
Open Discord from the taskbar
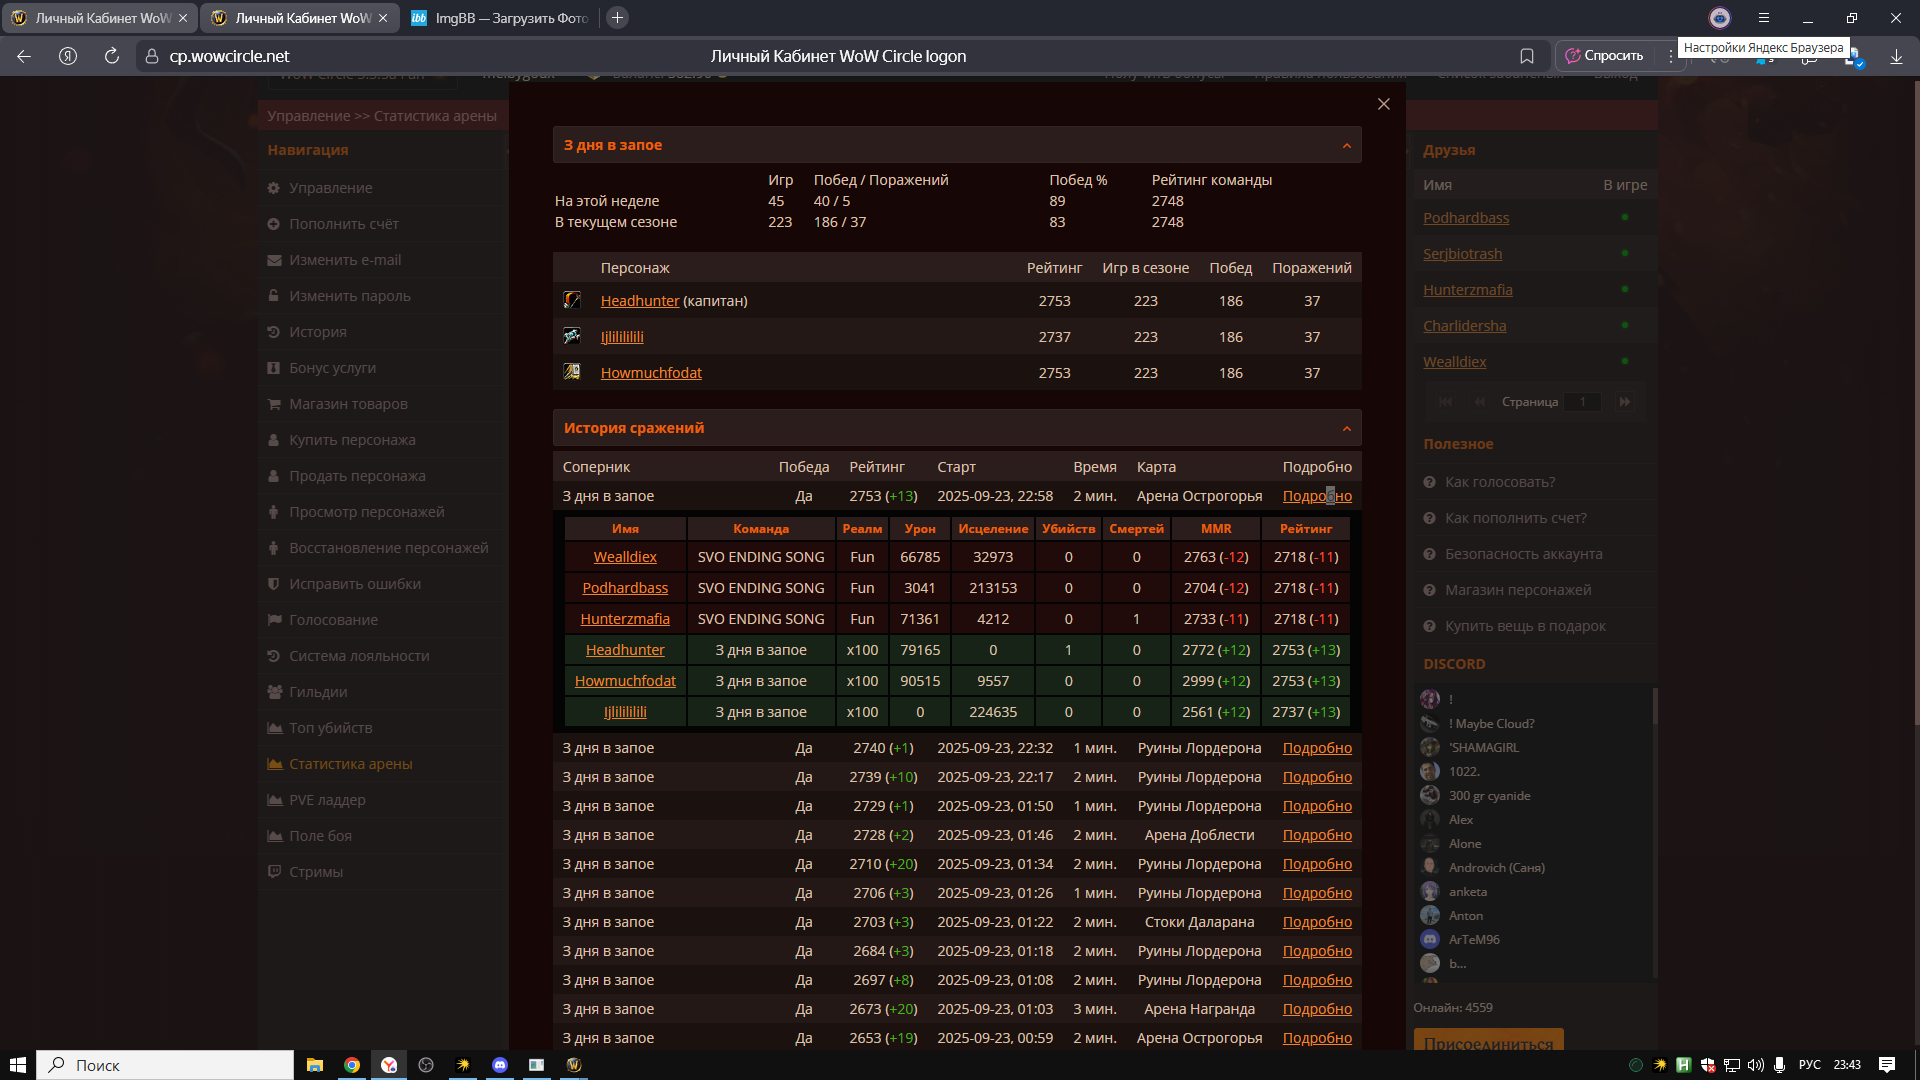point(500,1065)
